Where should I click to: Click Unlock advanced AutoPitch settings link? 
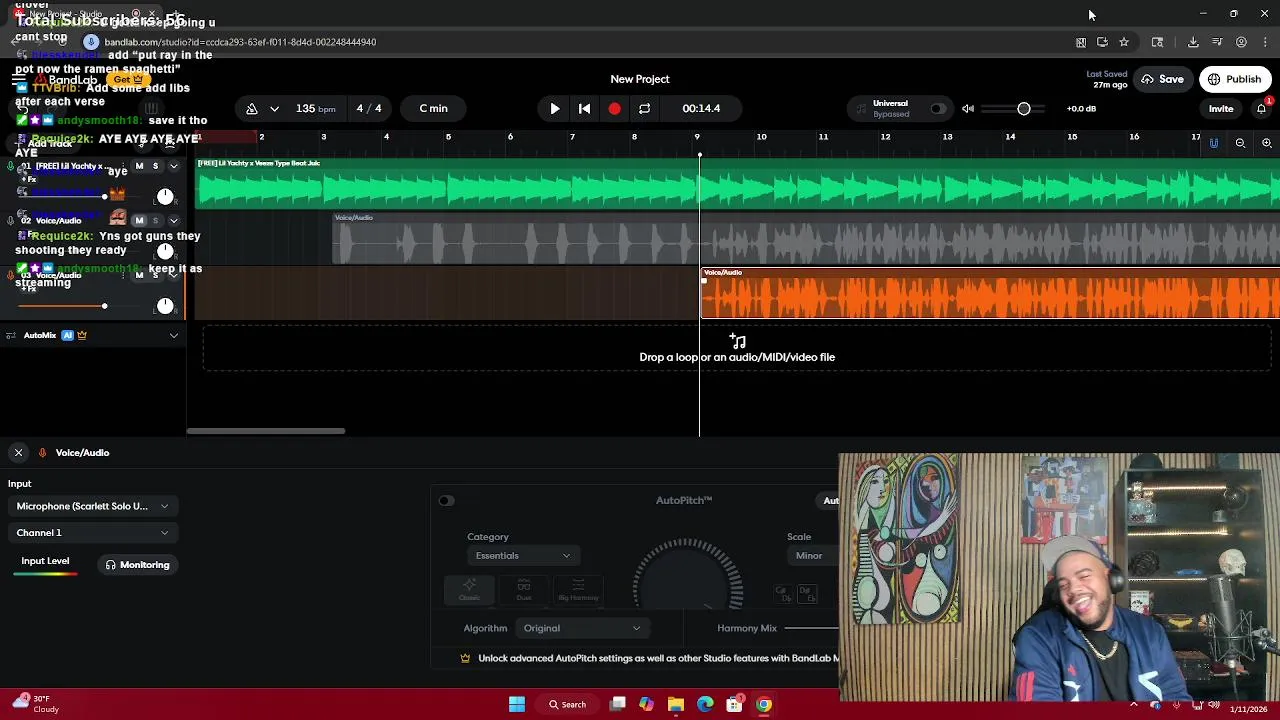pyautogui.click(x=657, y=658)
